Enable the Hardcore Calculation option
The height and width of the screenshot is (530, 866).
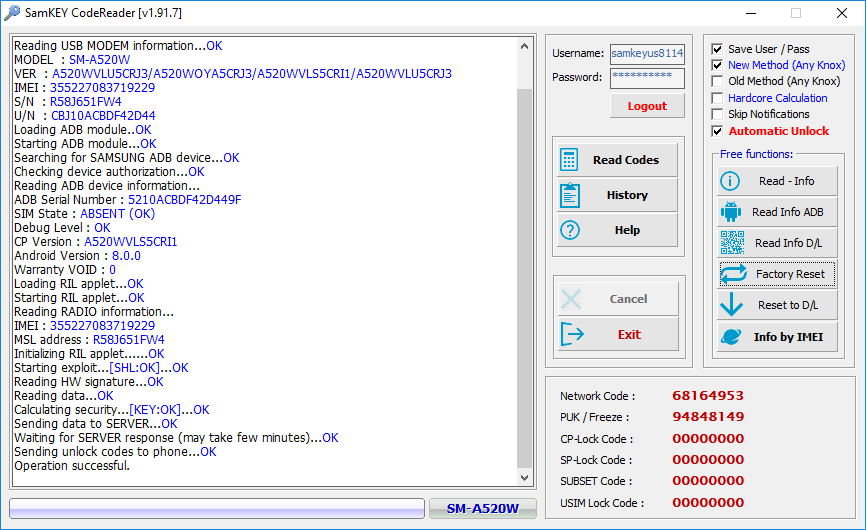click(717, 98)
